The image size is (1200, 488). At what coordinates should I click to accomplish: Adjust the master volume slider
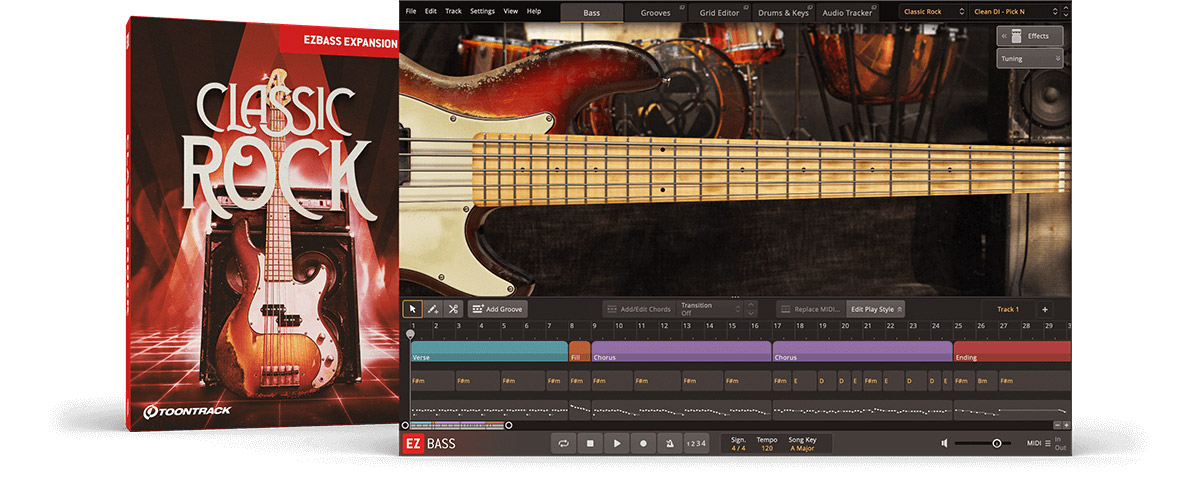pos(996,443)
